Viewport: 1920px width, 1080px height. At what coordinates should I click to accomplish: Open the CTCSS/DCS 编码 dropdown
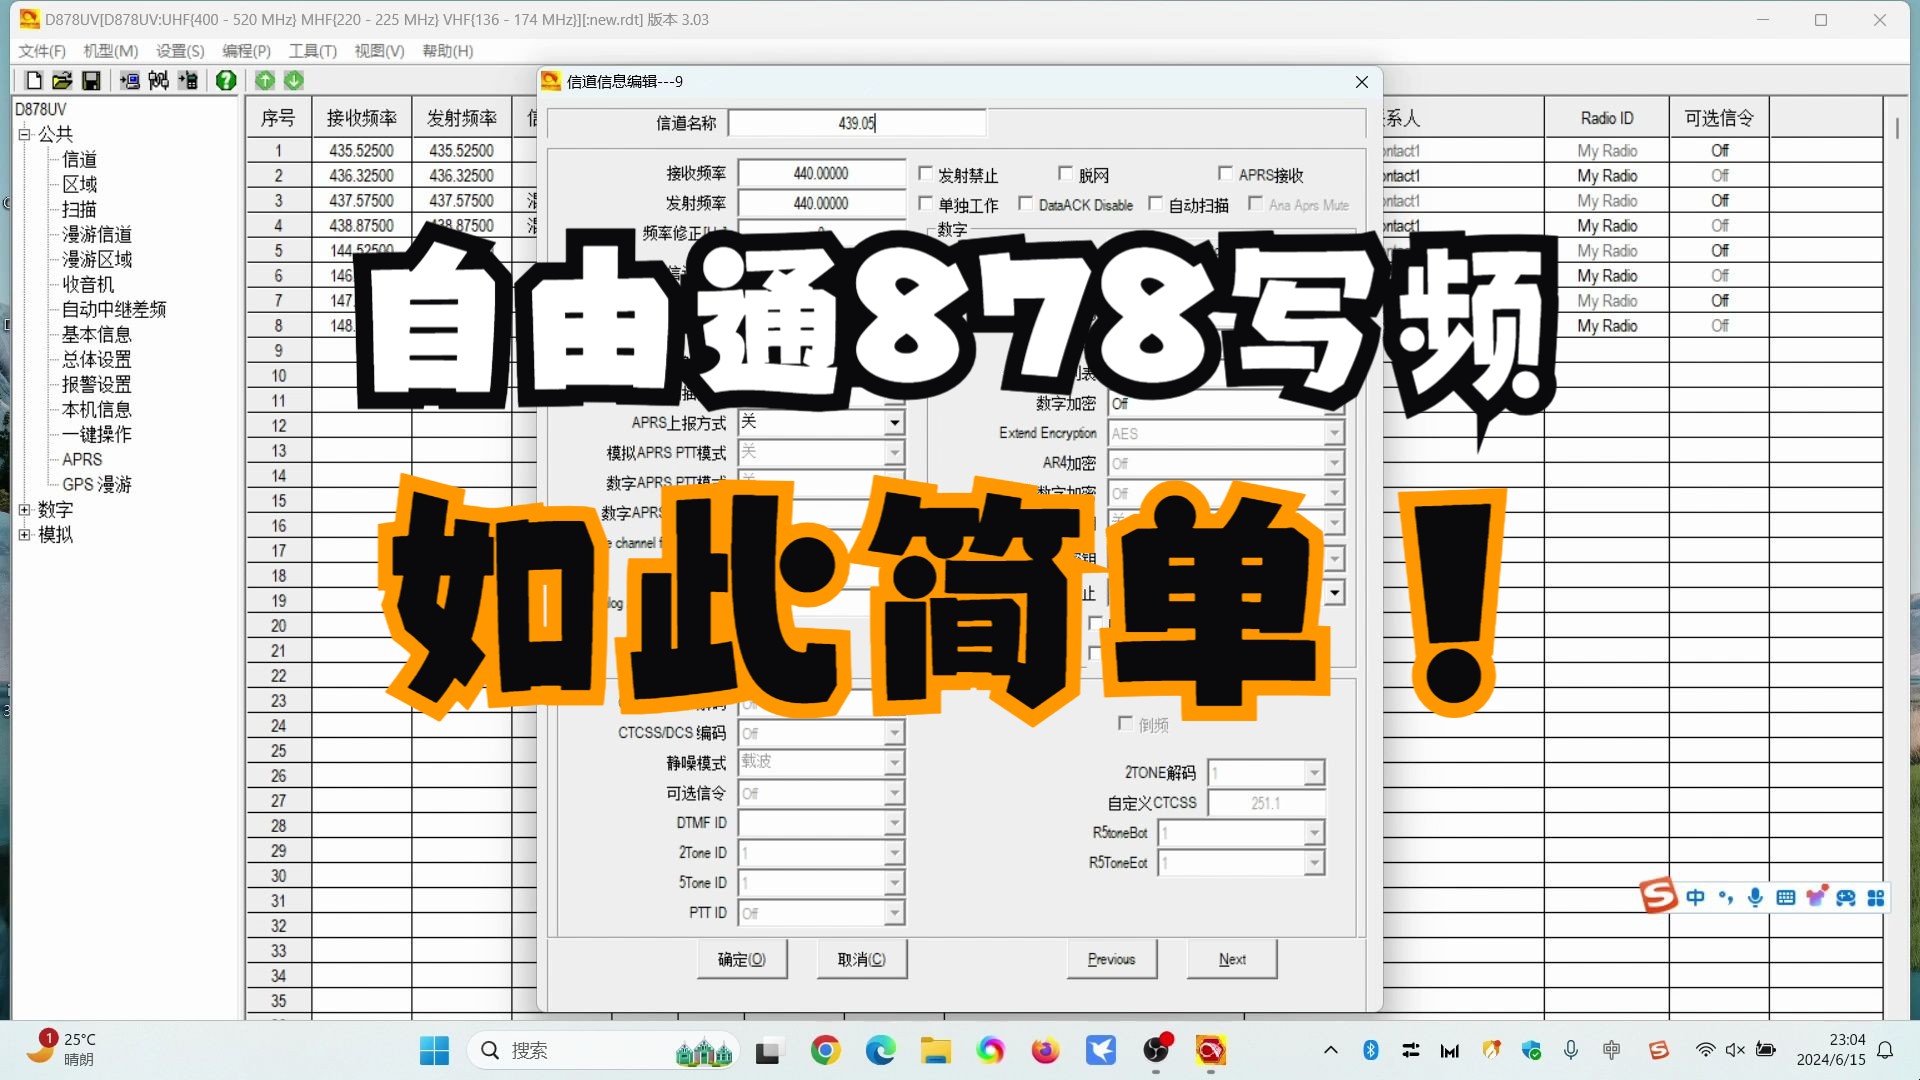pos(821,733)
